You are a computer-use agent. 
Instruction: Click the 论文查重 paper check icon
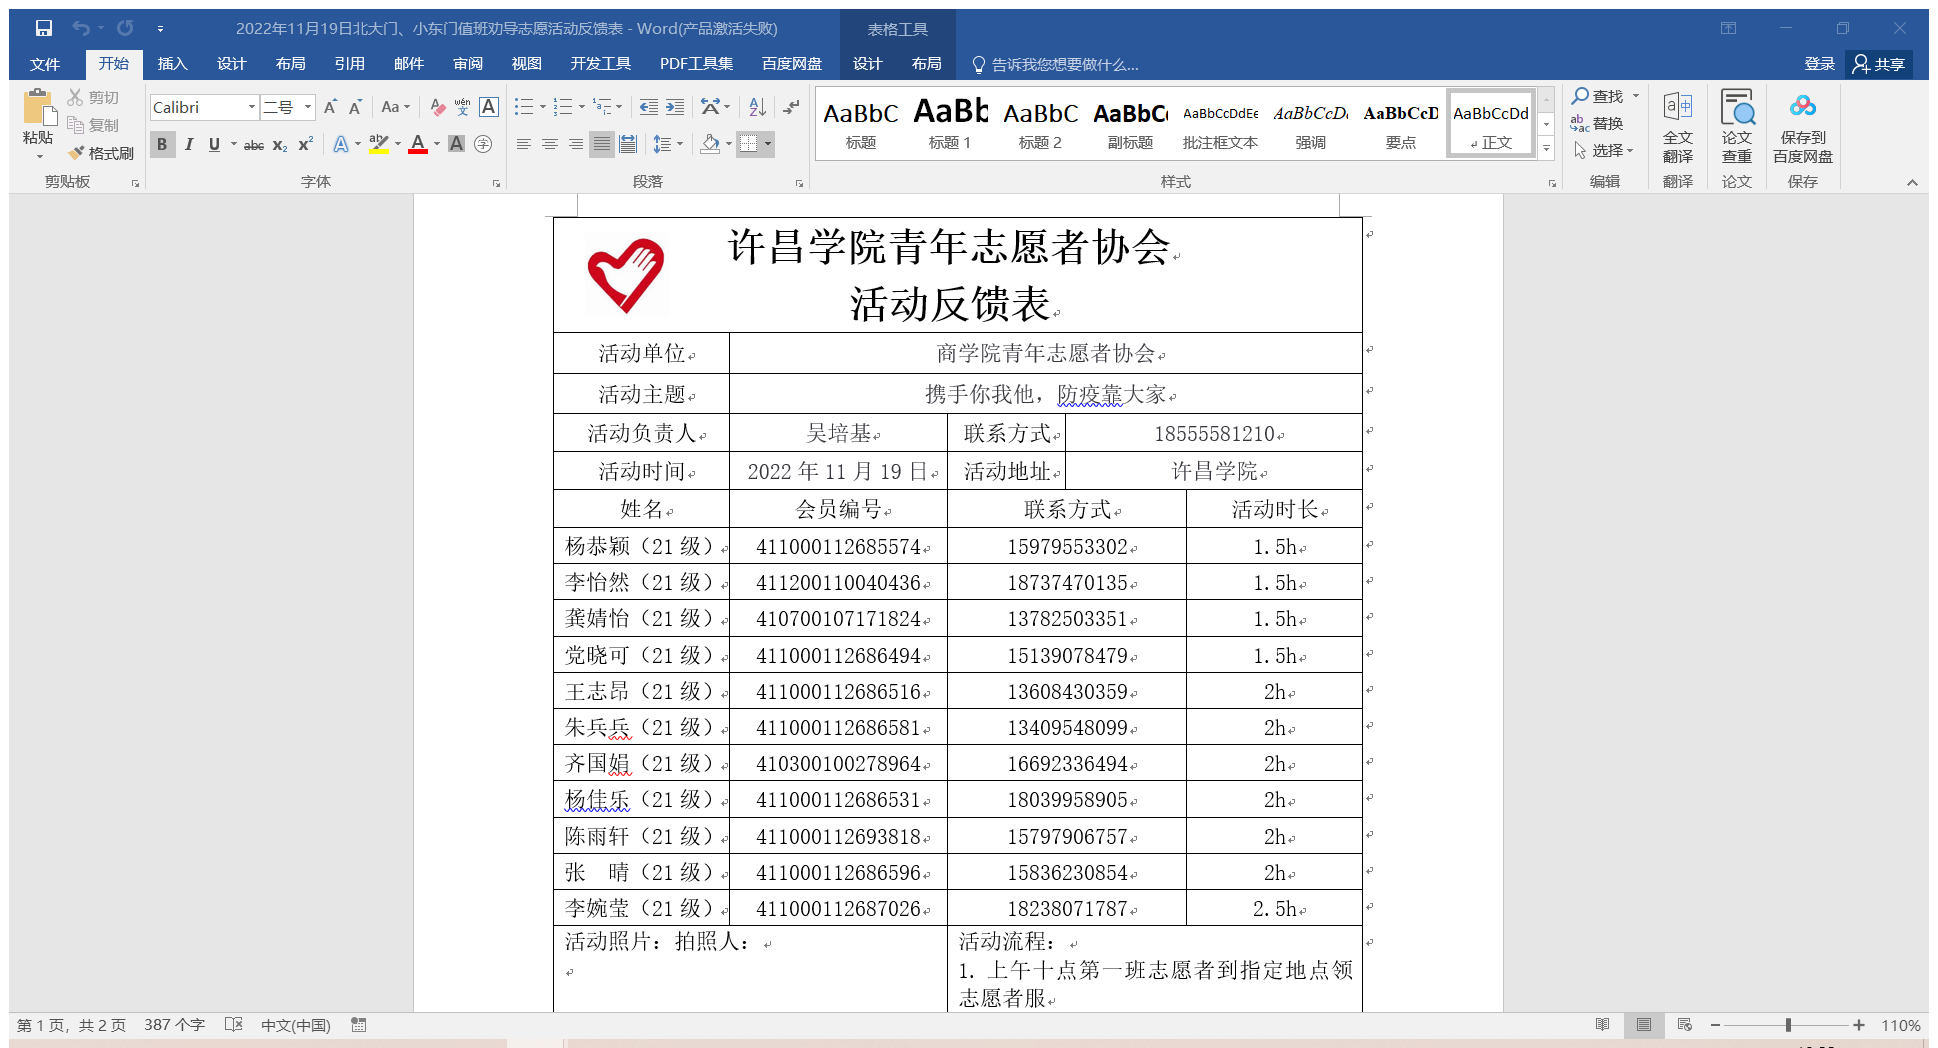point(1736,127)
